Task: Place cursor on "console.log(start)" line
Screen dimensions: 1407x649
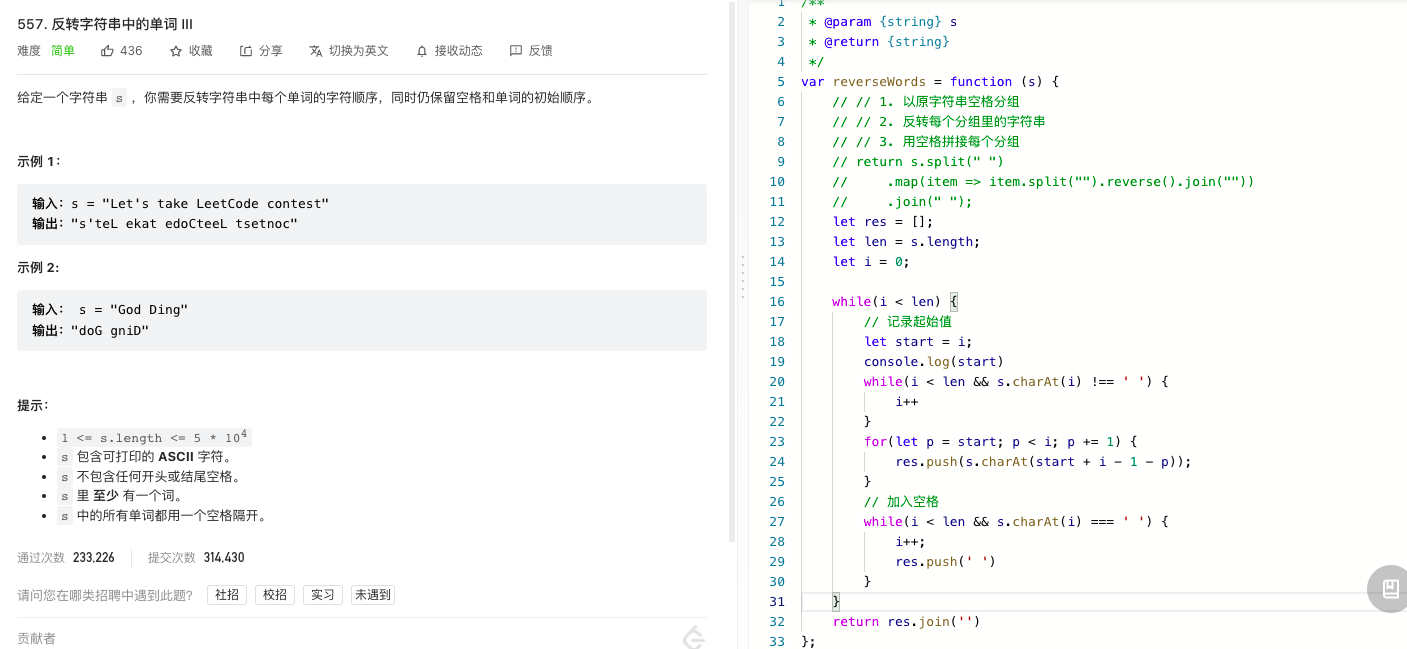Action: click(934, 361)
